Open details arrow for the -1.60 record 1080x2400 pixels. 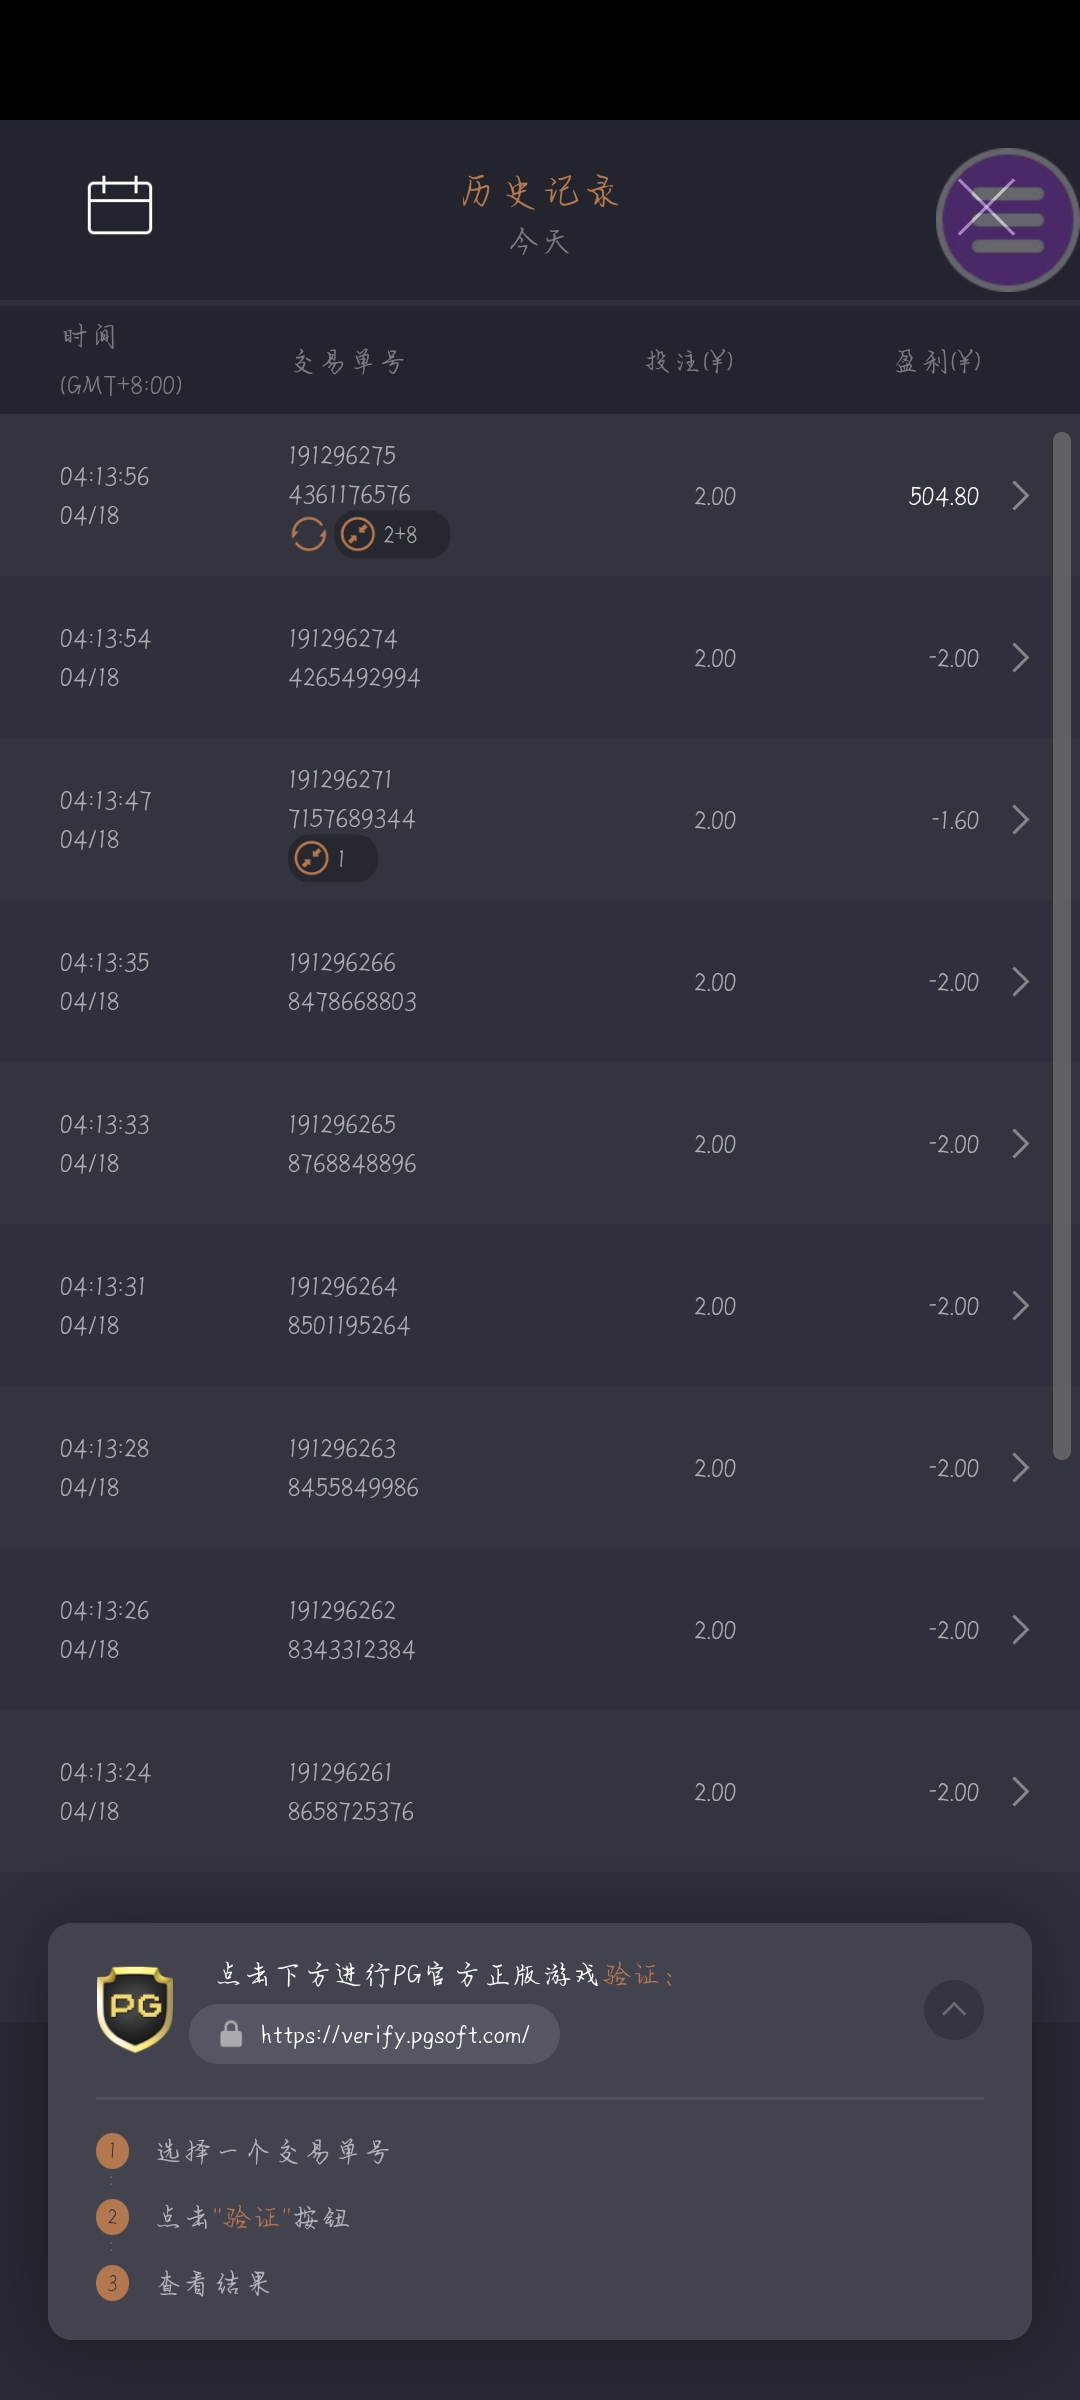1020,820
